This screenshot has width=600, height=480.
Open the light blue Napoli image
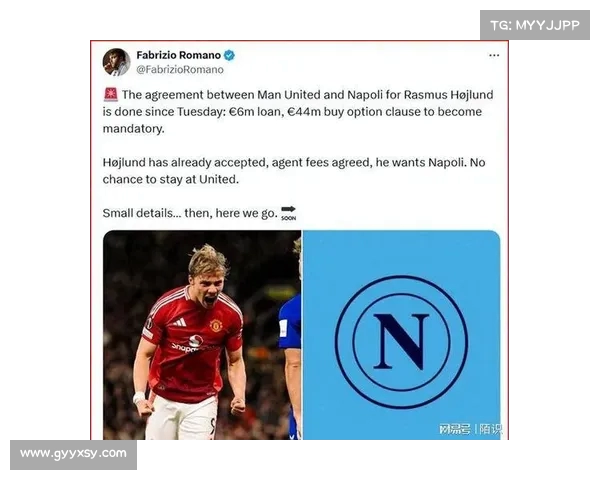tap(401, 335)
